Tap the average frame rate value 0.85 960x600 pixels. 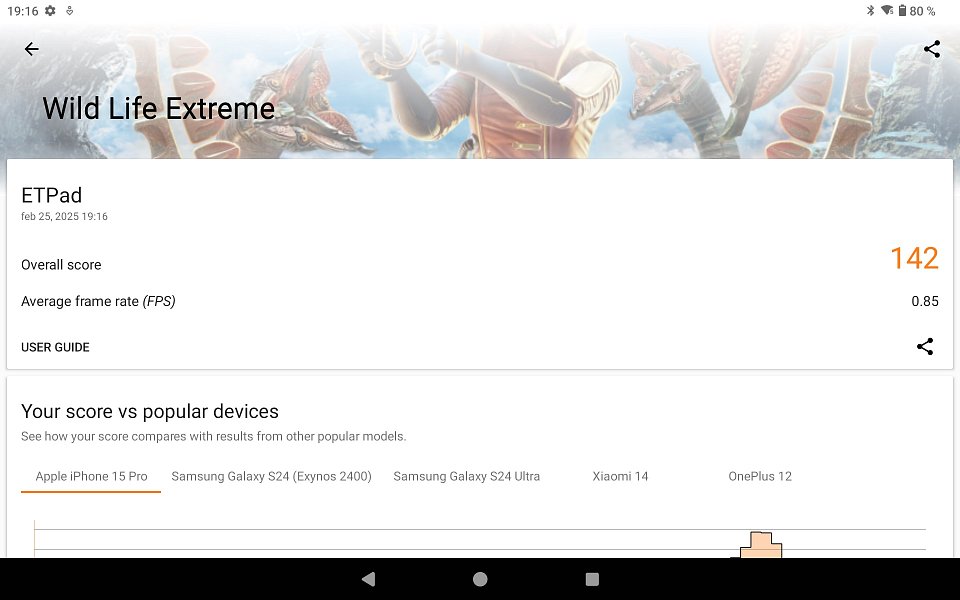(924, 301)
